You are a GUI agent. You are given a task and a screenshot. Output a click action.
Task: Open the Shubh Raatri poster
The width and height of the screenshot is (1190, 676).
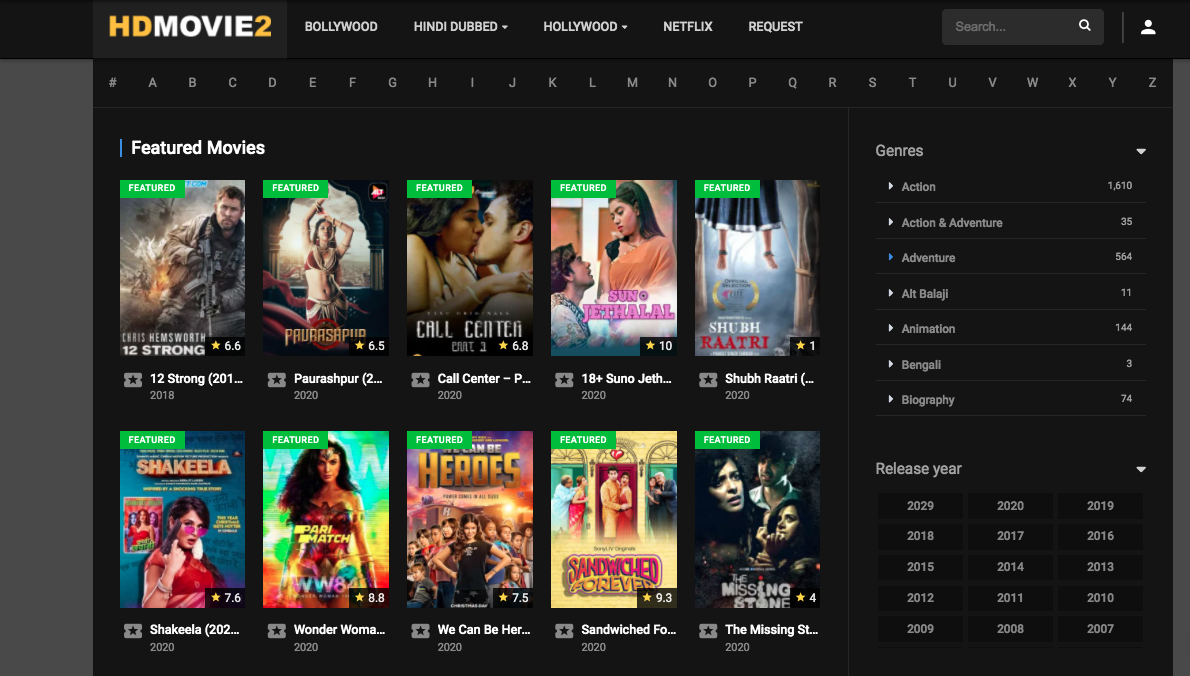coord(757,268)
